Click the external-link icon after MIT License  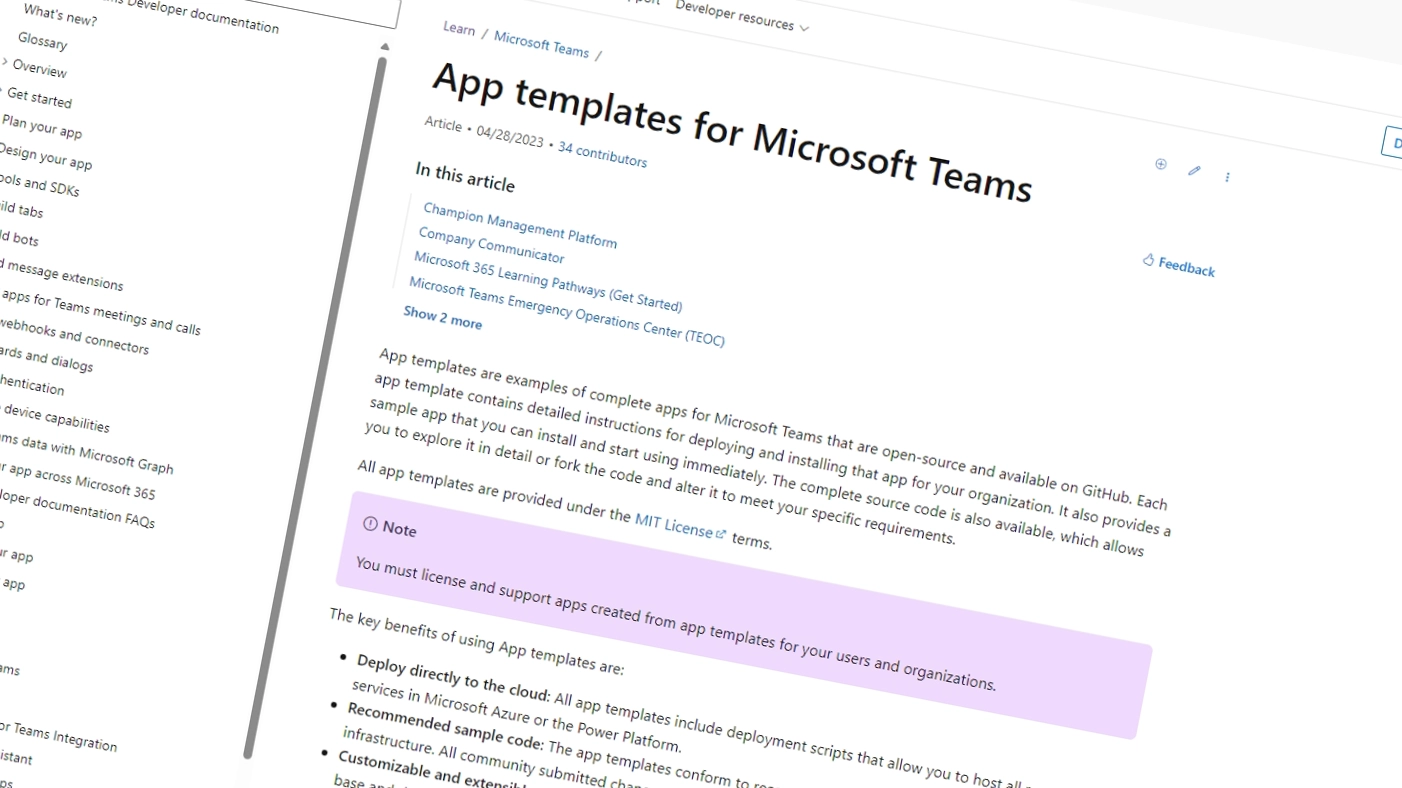pyautogui.click(x=722, y=533)
